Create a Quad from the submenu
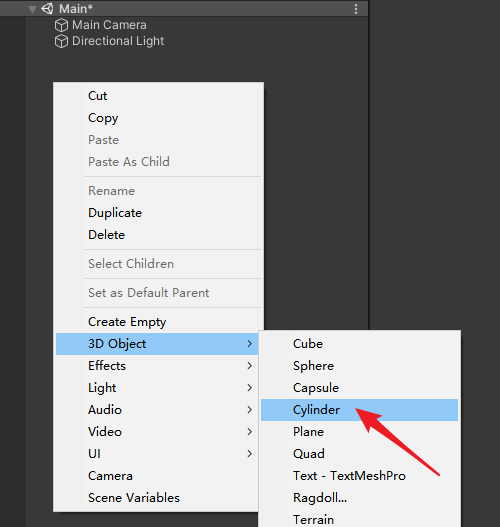500x527 pixels. tap(360, 454)
